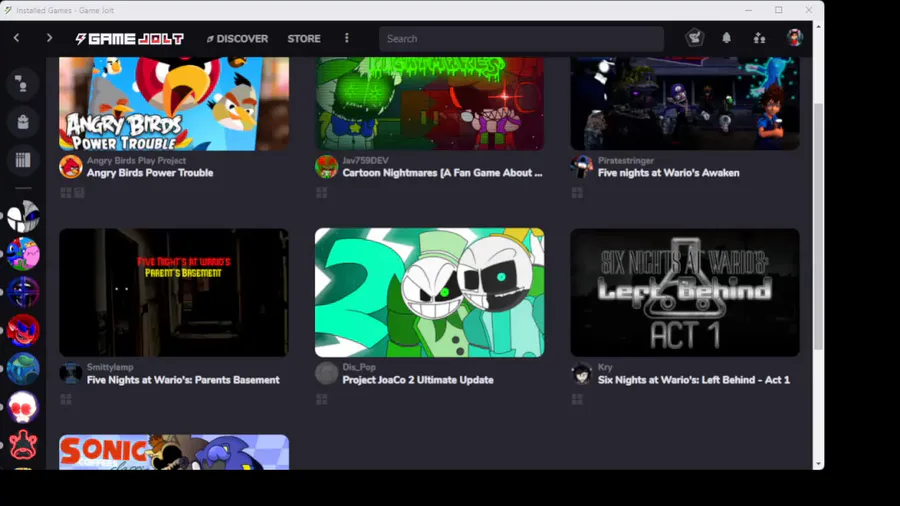Maximize the Game Jolt window
Image resolution: width=900 pixels, height=506 pixels.
click(x=778, y=10)
